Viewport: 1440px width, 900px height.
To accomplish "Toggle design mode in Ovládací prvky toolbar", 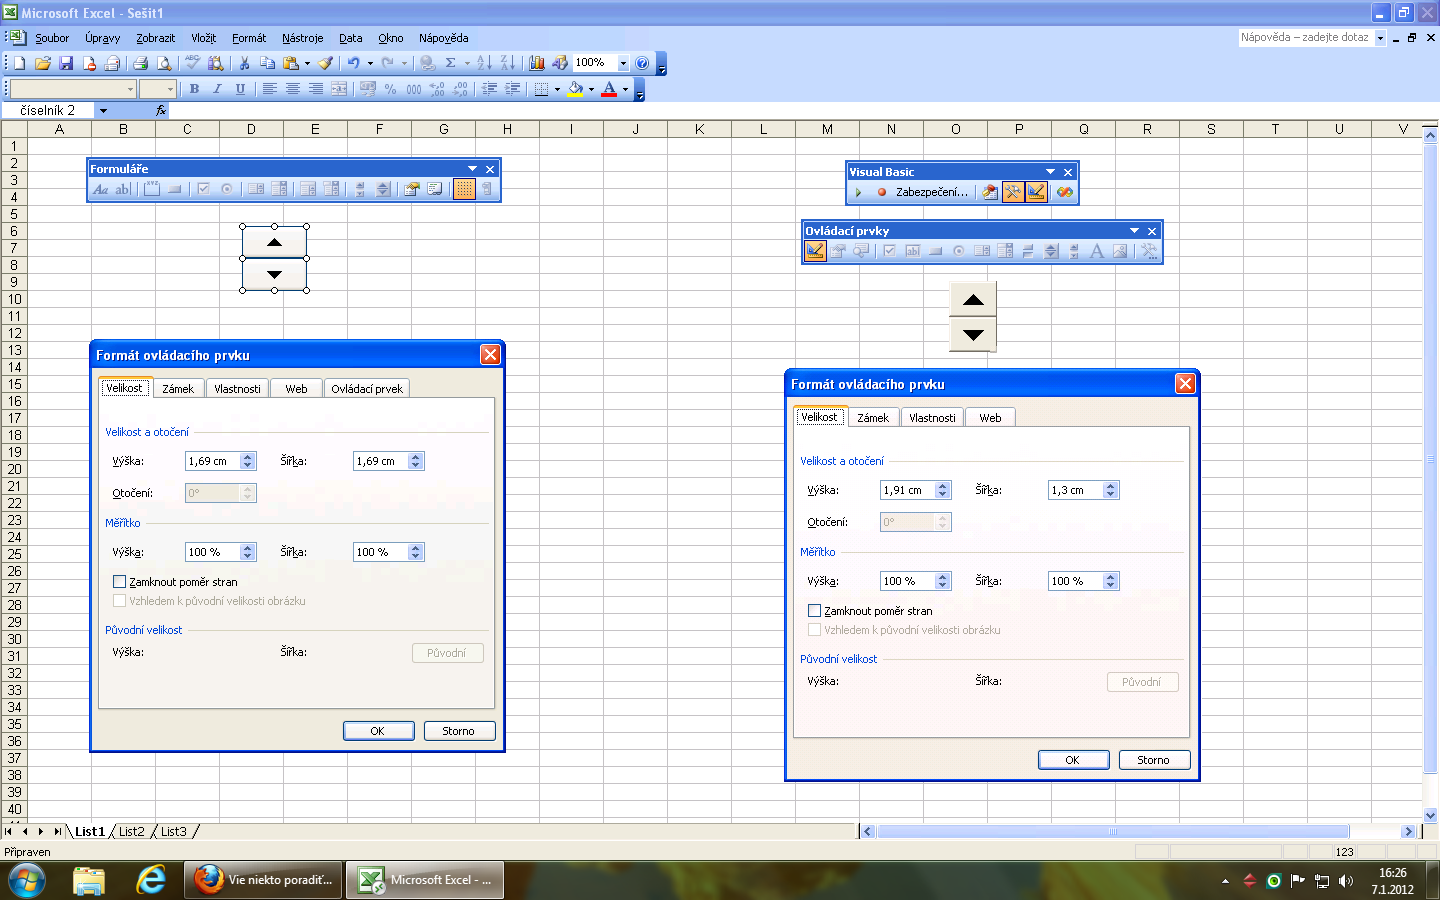I will pos(815,251).
